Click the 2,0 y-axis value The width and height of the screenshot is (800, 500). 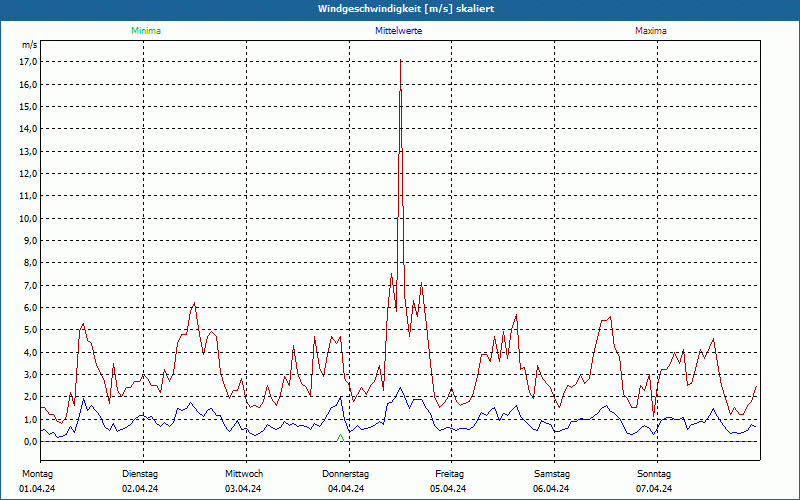(x=31, y=397)
